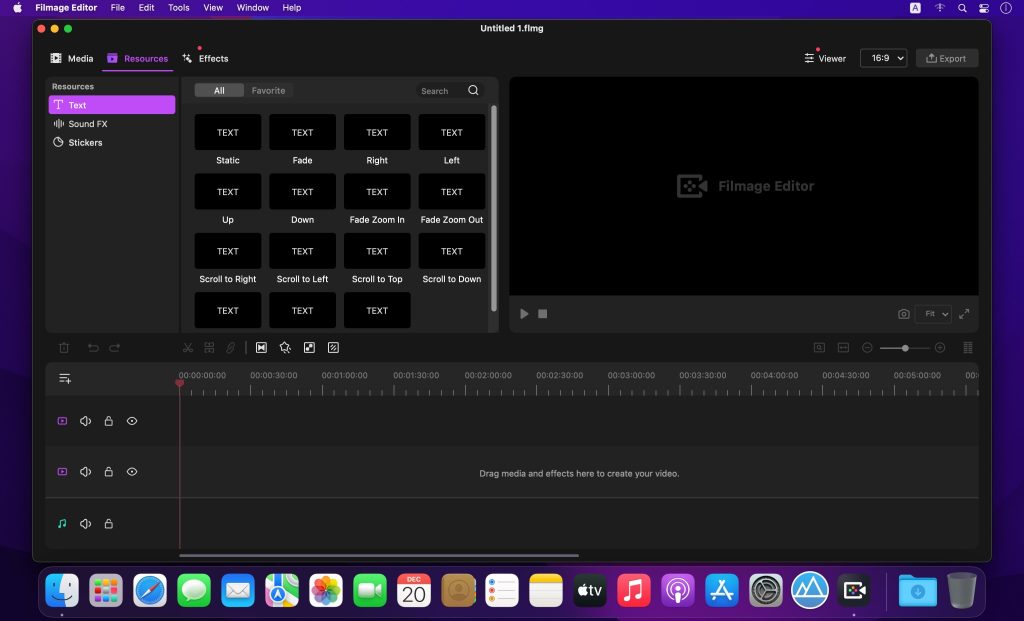Viewport: 1024px width, 621px height.
Task: Open the Viewer options control
Action: coord(824,58)
